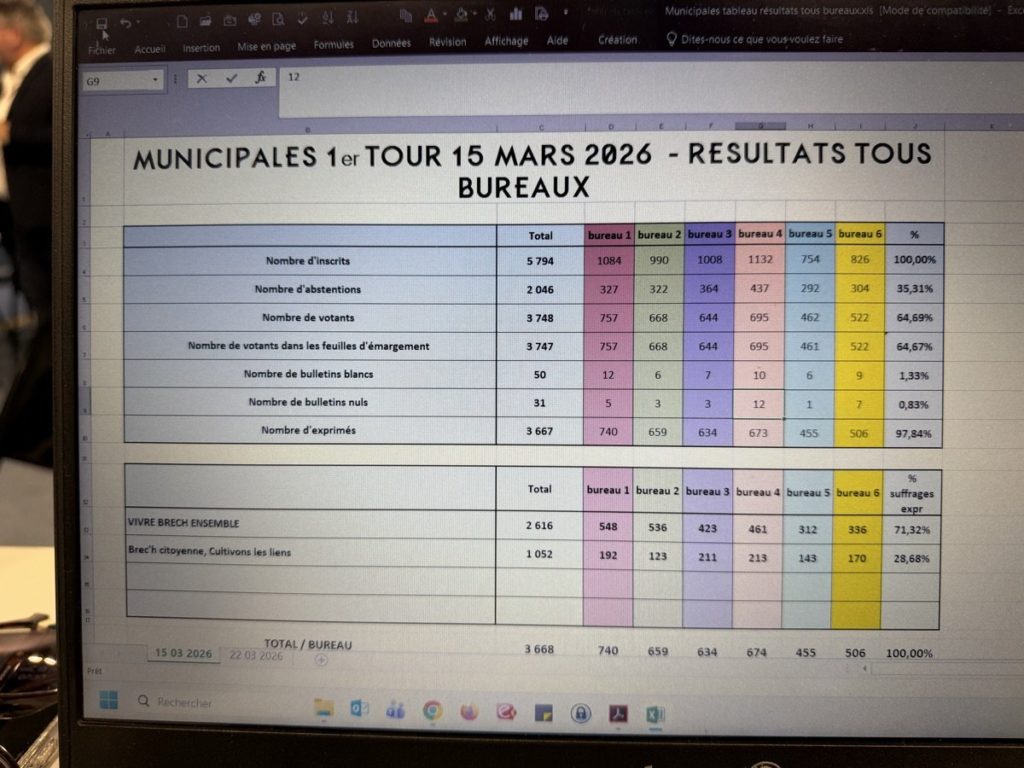Click the Undo arrow icon
Screen dimensions: 1024x768
point(126,22)
